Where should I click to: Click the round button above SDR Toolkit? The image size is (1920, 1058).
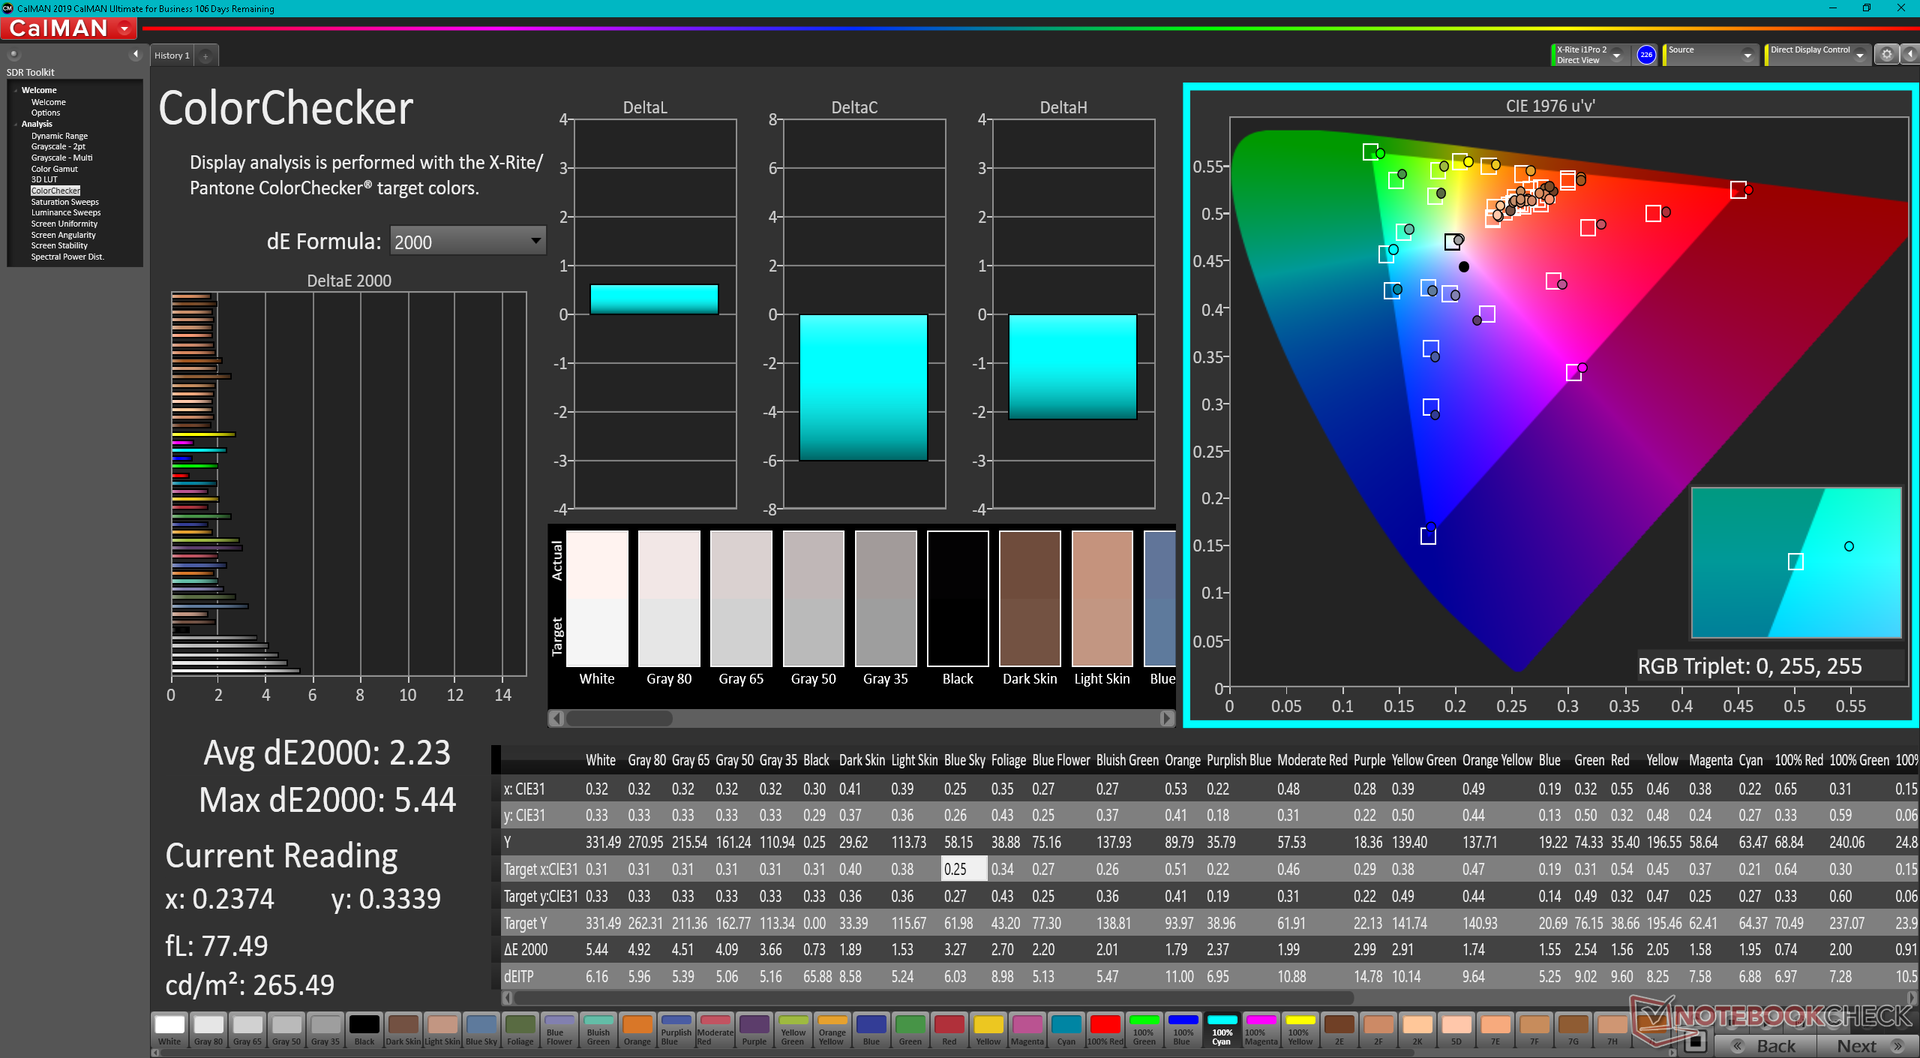pyautogui.click(x=14, y=55)
